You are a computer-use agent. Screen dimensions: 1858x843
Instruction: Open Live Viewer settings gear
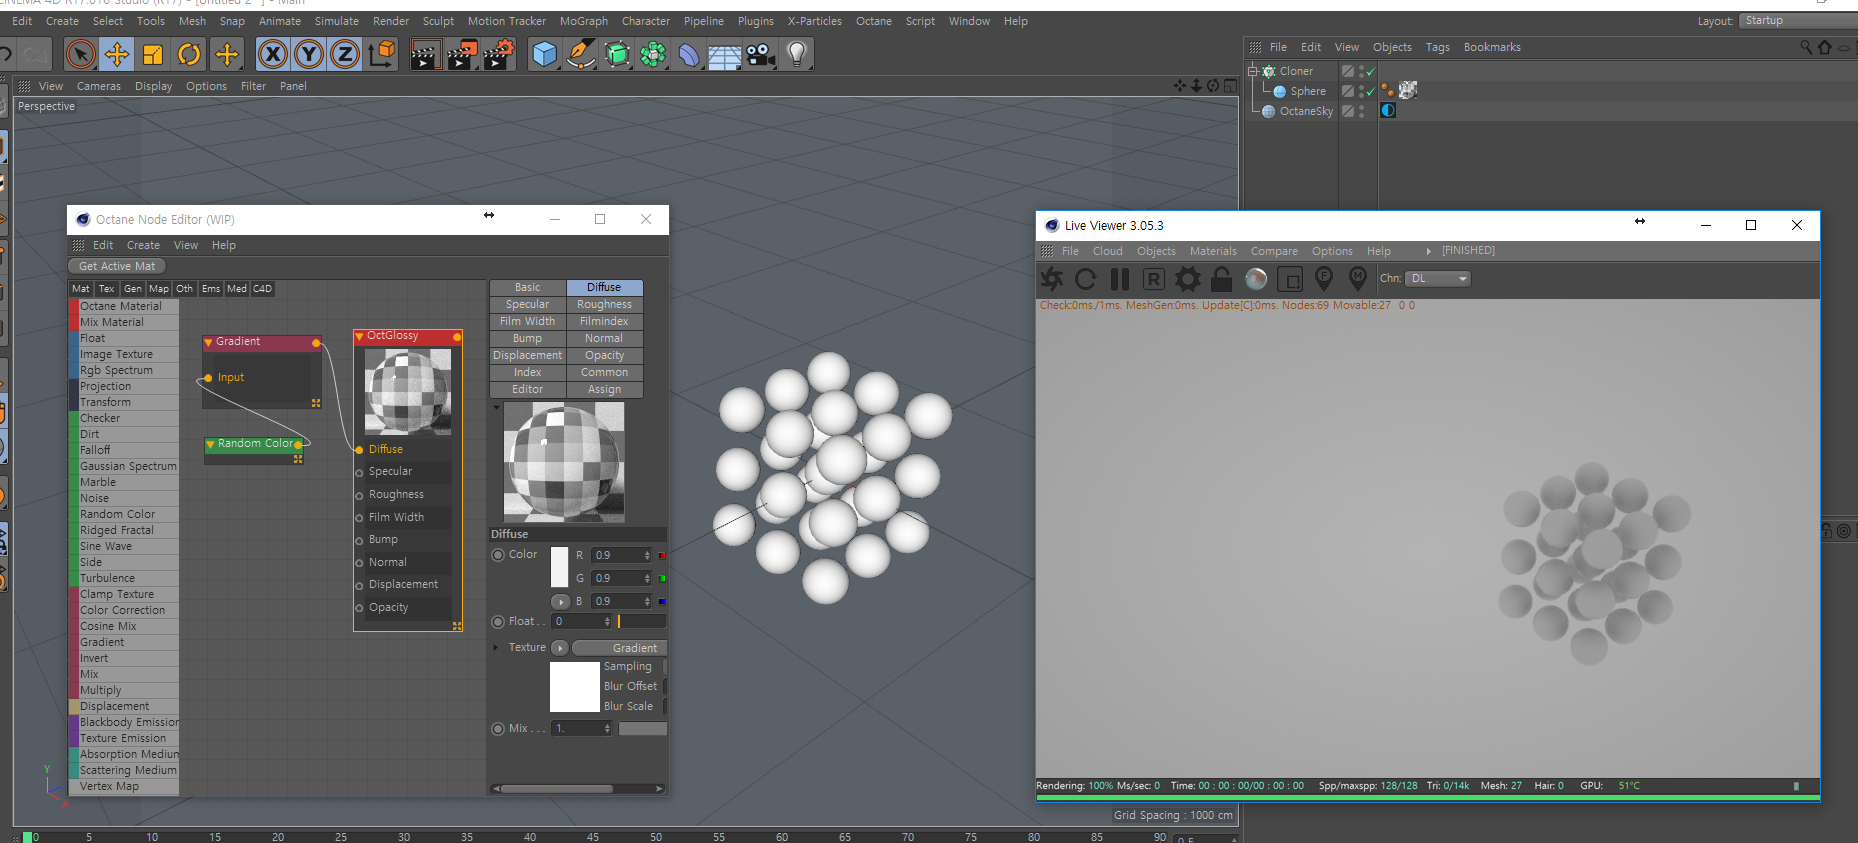pyautogui.click(x=1187, y=279)
